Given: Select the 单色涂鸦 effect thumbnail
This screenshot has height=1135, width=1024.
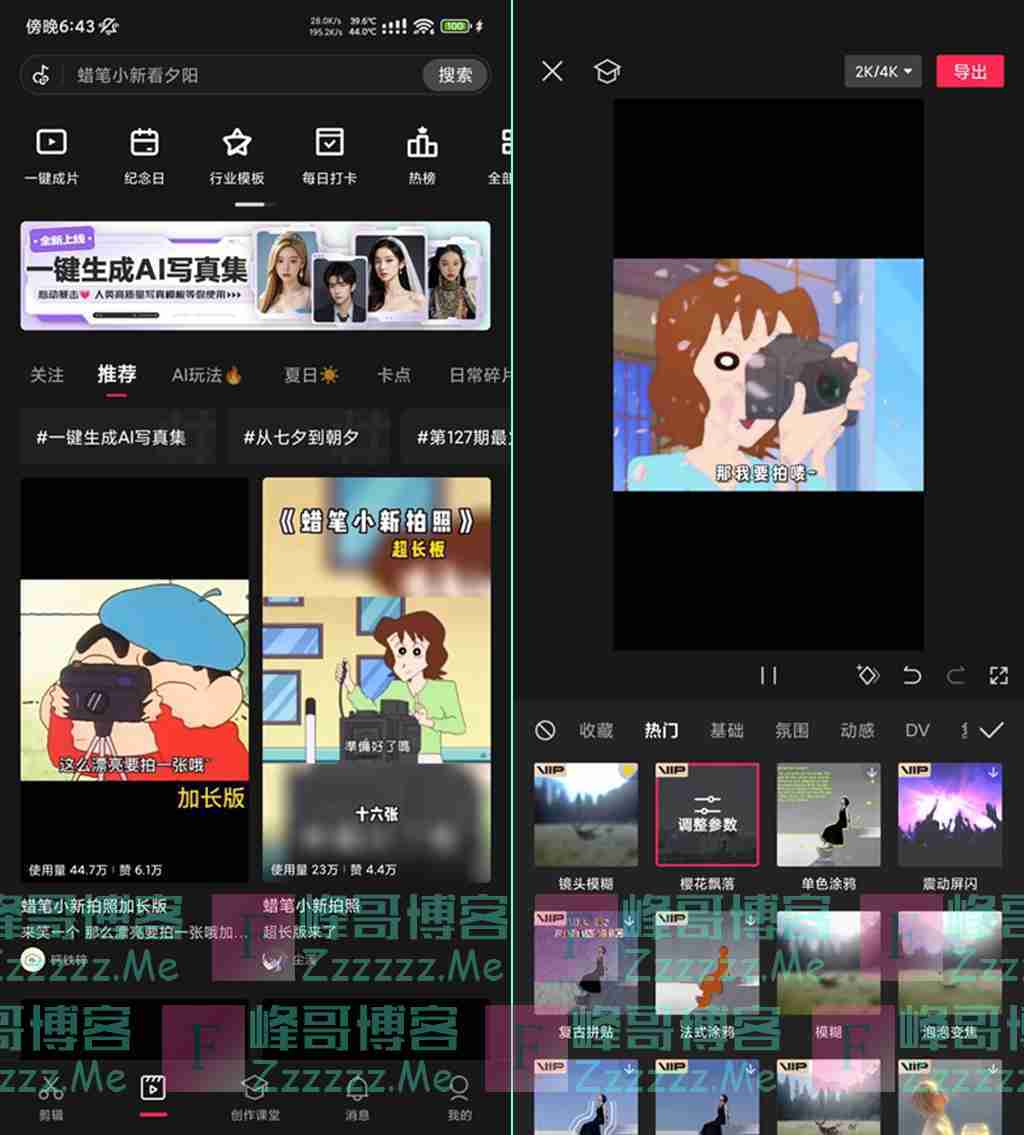Looking at the screenshot, I should coord(829,814).
